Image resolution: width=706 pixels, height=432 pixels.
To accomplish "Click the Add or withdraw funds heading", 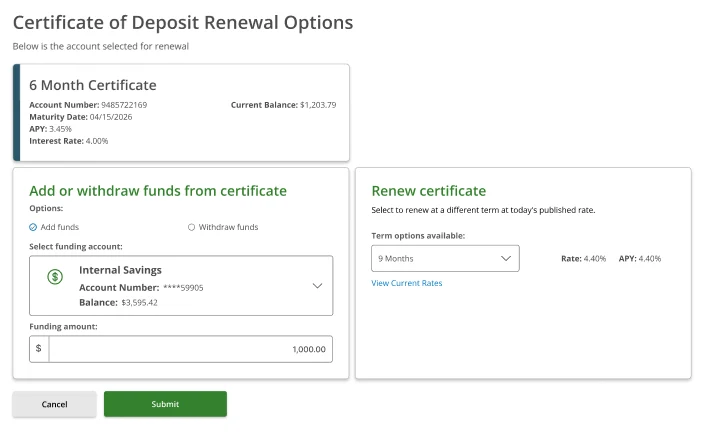I will 158,191.
